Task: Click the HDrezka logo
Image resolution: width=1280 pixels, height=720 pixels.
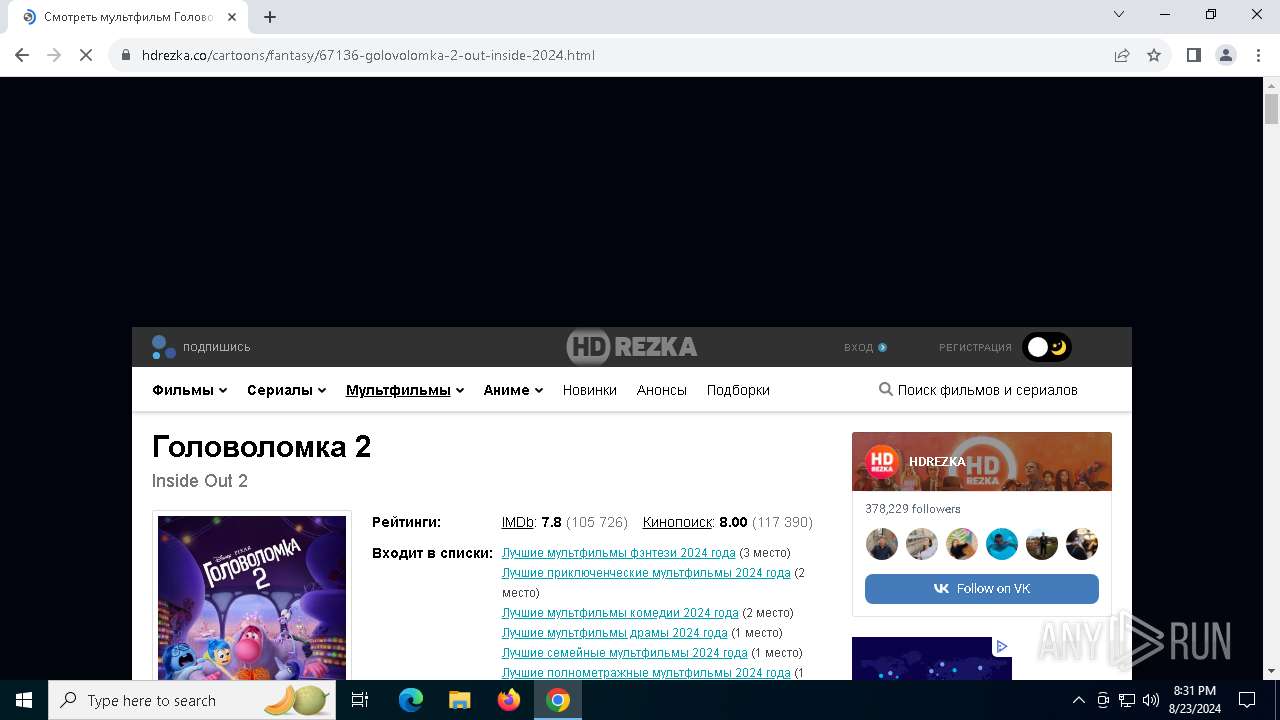Action: (632, 347)
